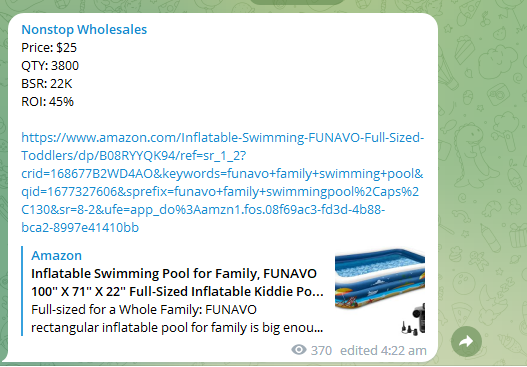Screen dimensions: 527x367
Task: Click the air pump picture in thumbnail corner
Action: click(413, 320)
